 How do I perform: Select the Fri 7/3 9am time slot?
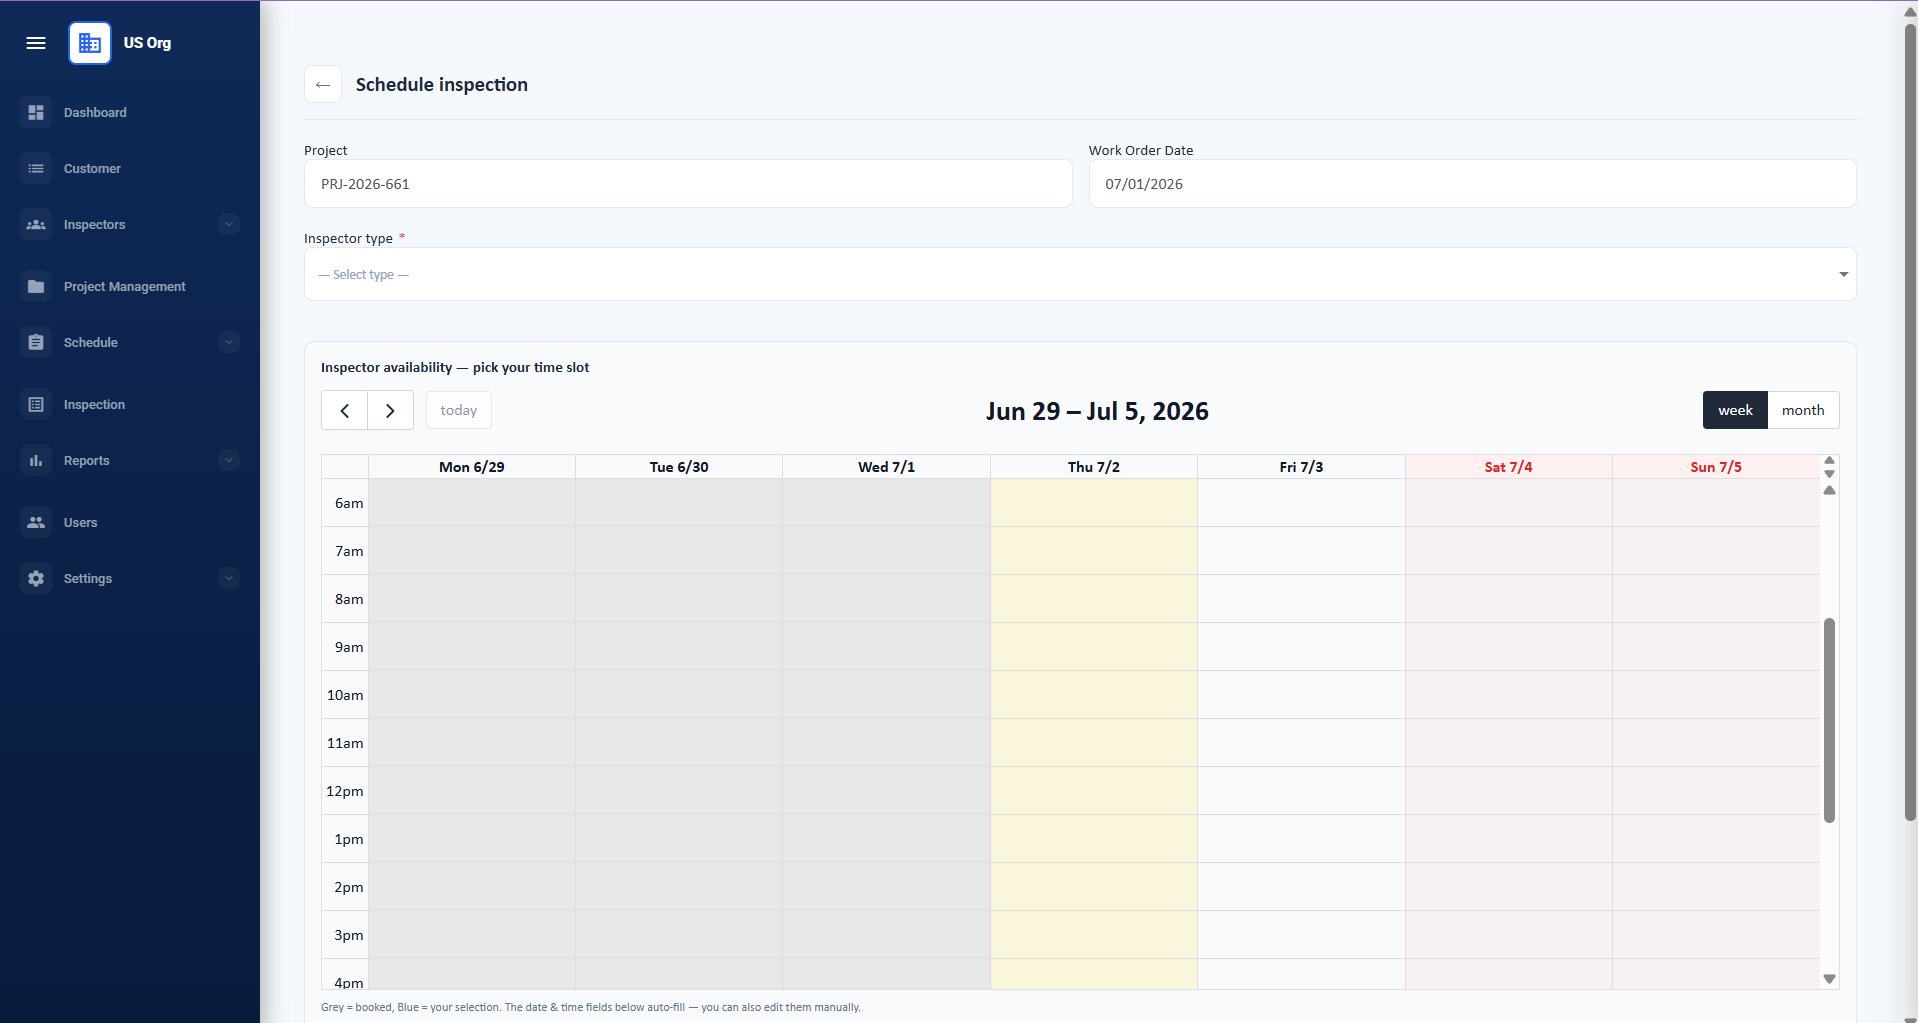pos(1301,647)
